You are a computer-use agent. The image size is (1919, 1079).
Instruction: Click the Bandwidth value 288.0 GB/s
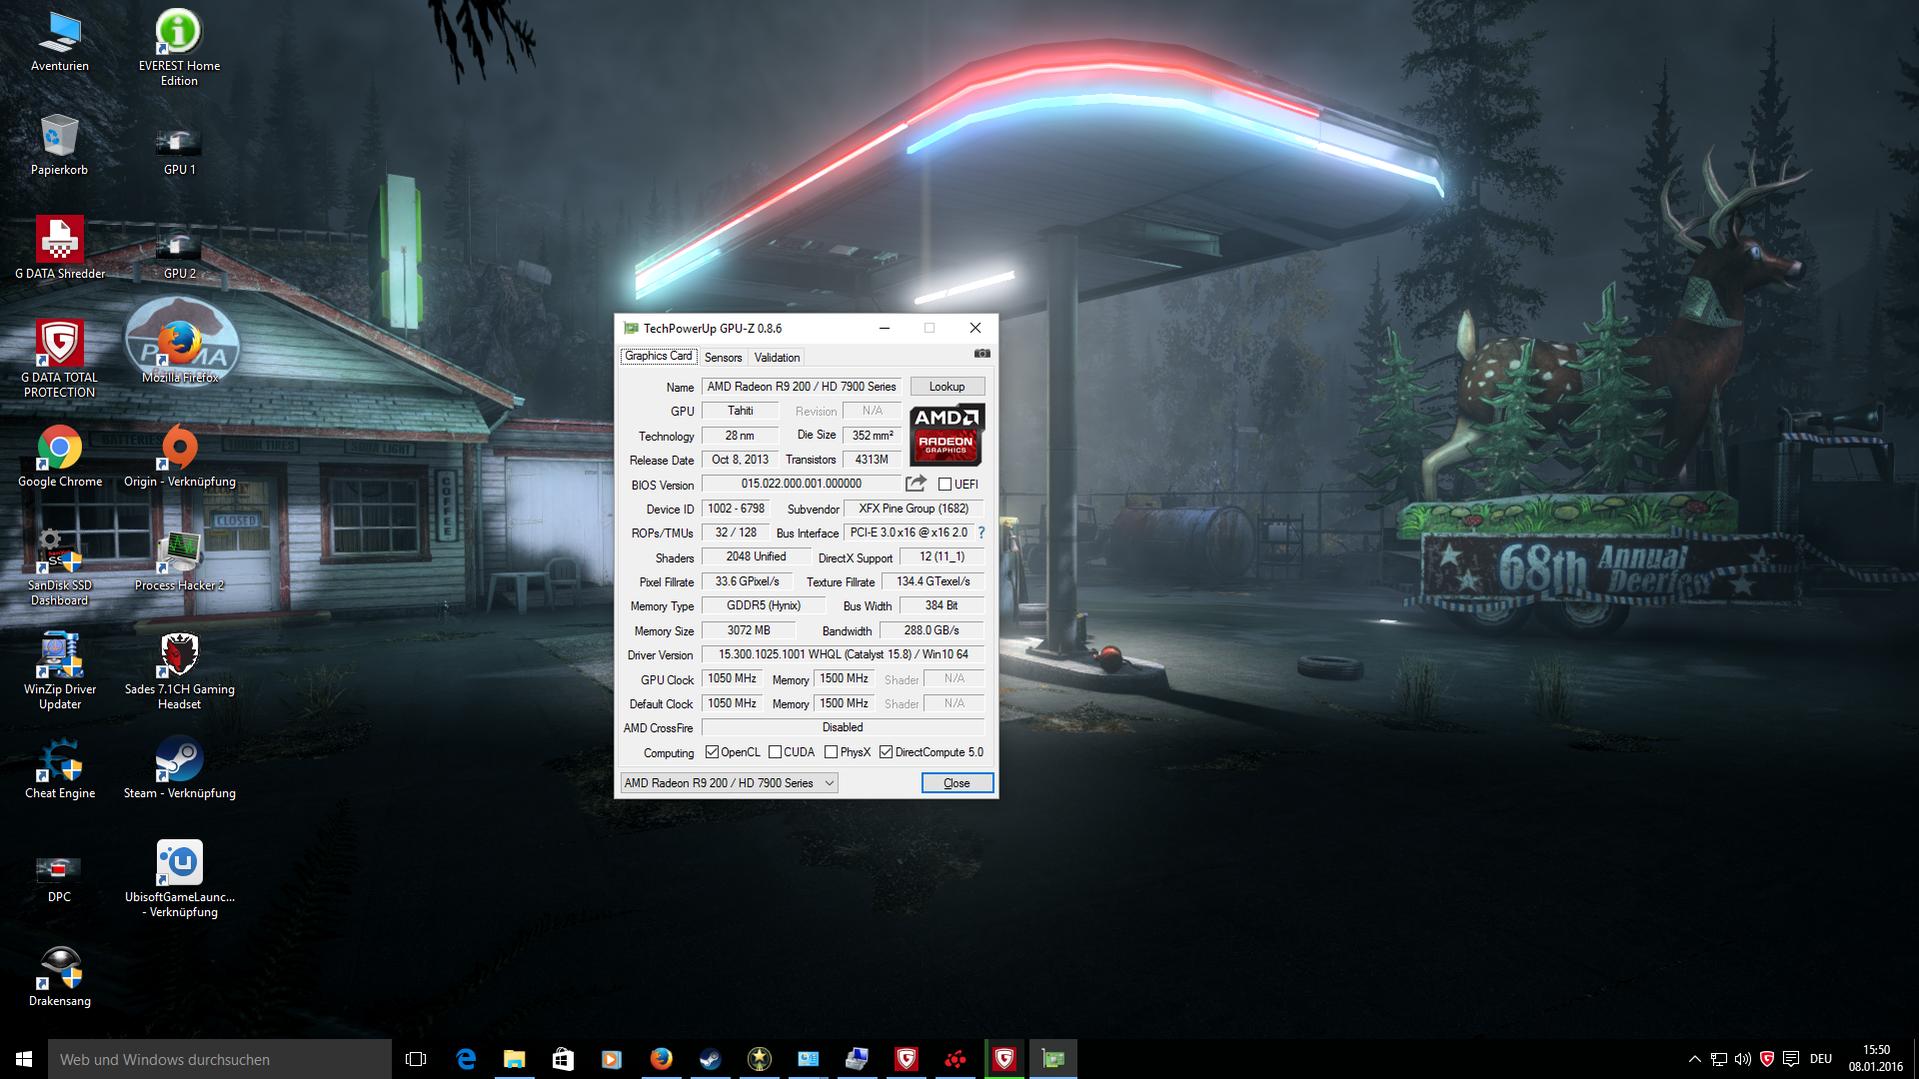coord(932,631)
